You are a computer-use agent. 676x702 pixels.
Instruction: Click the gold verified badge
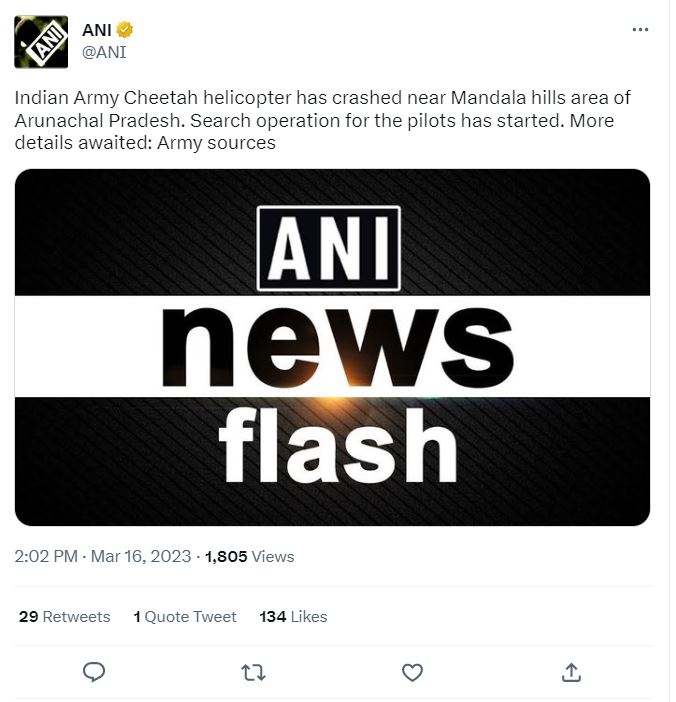(126, 31)
